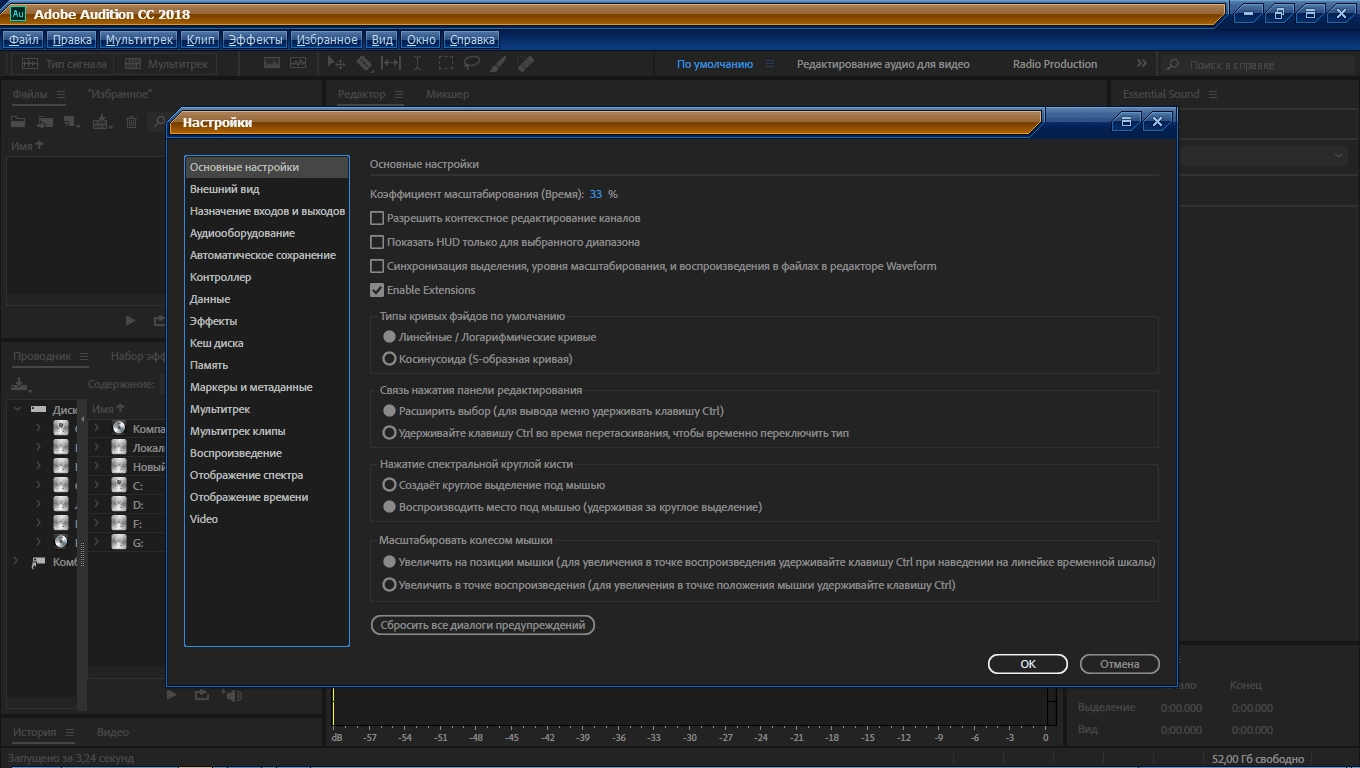This screenshot has height=768, width=1360.
Task: Click the loop preview icon in Проводник panel
Action: (201, 695)
